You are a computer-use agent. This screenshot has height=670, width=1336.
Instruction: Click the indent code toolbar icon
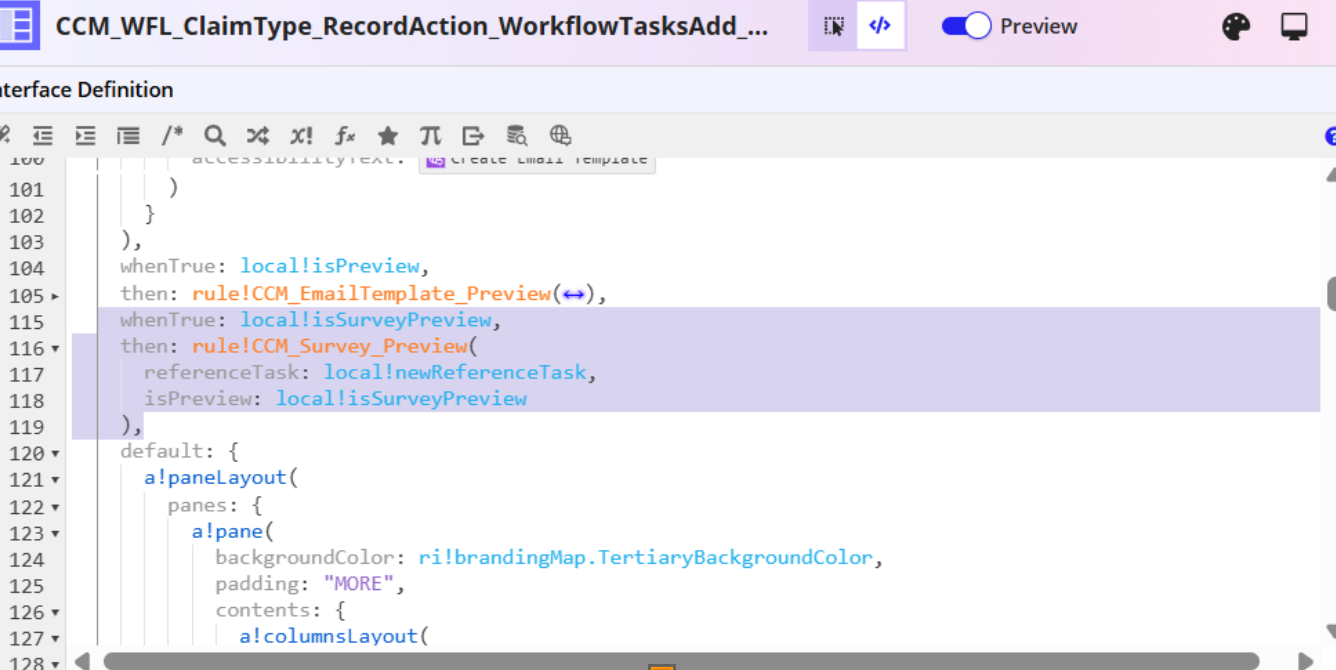85,135
